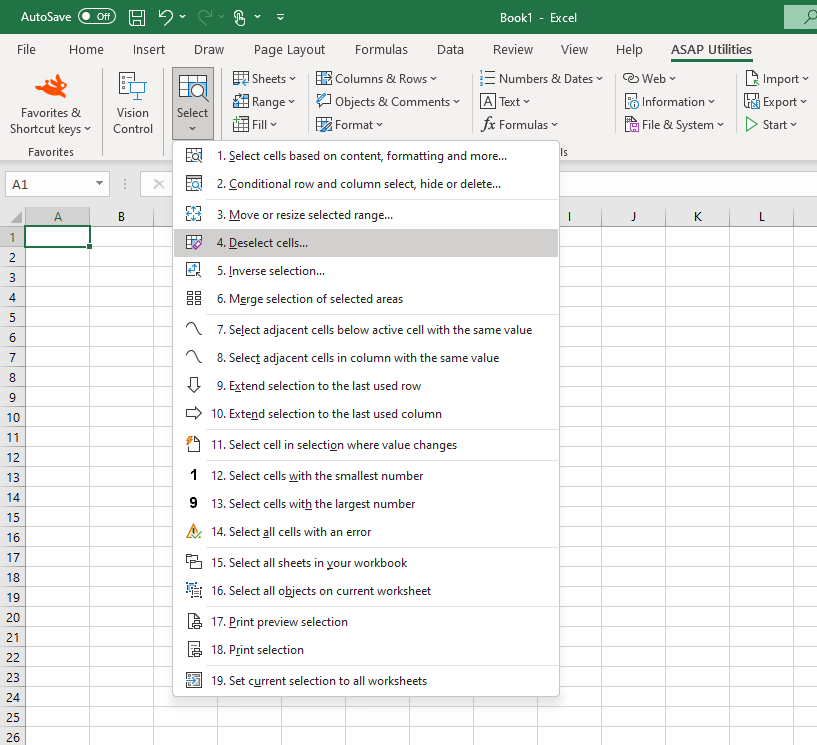
Task: Click the Select magnifier icon in ribbon
Action: pyautogui.click(x=192, y=89)
